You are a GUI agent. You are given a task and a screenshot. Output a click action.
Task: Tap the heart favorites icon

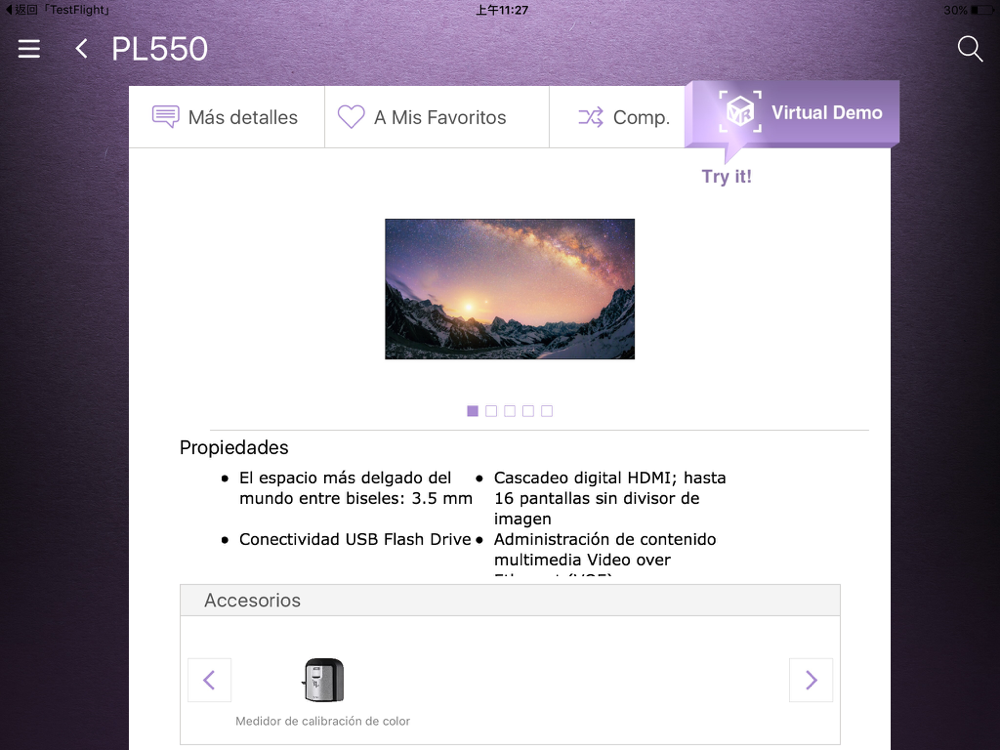coord(351,117)
